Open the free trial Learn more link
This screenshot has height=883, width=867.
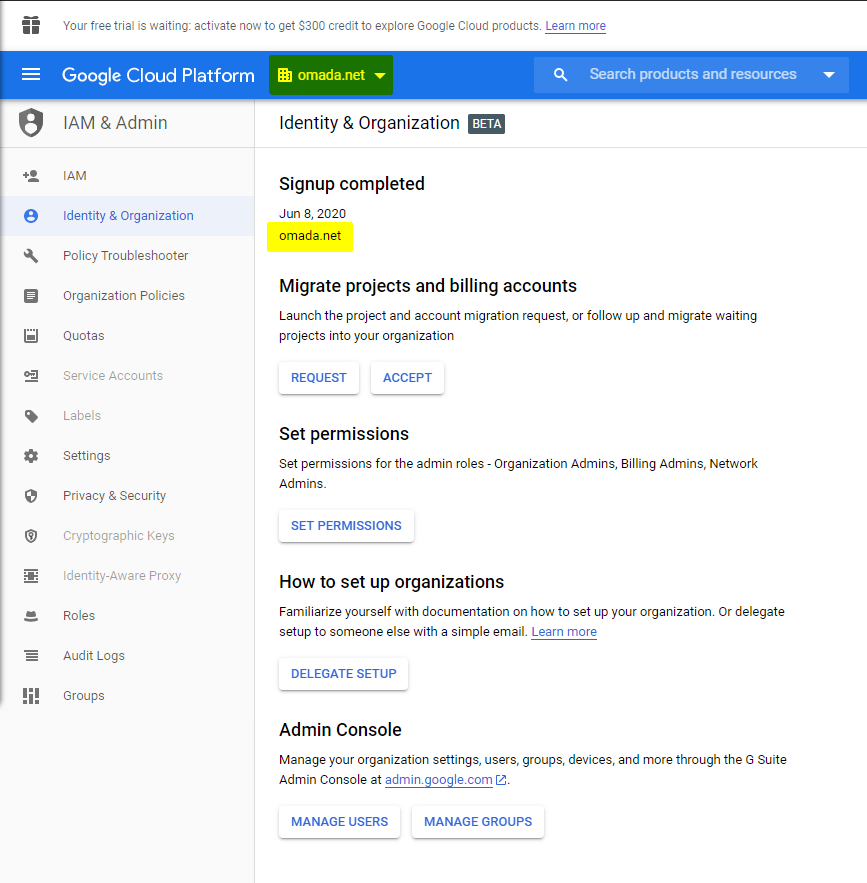575,26
